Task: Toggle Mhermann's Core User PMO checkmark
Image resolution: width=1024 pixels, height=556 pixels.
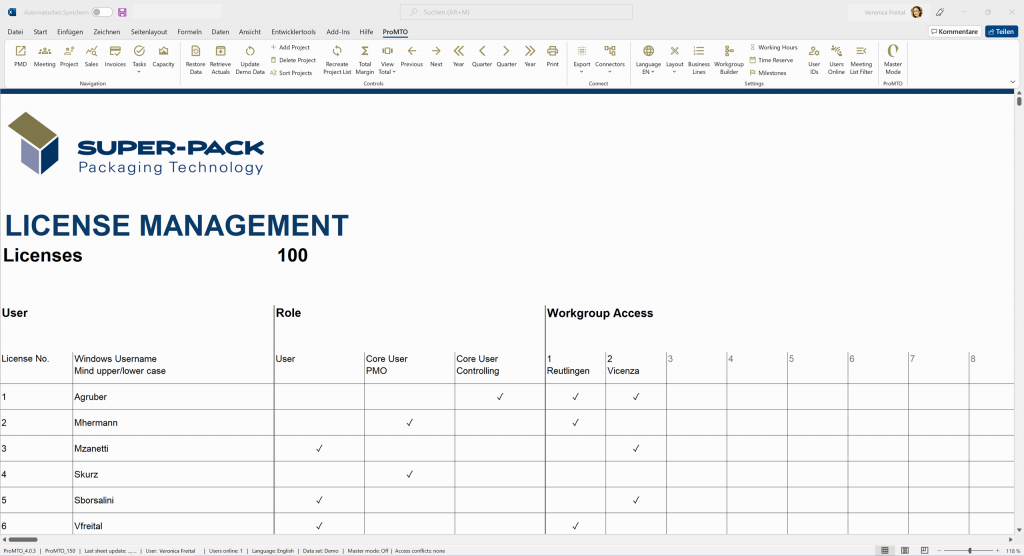Action: (x=409, y=423)
